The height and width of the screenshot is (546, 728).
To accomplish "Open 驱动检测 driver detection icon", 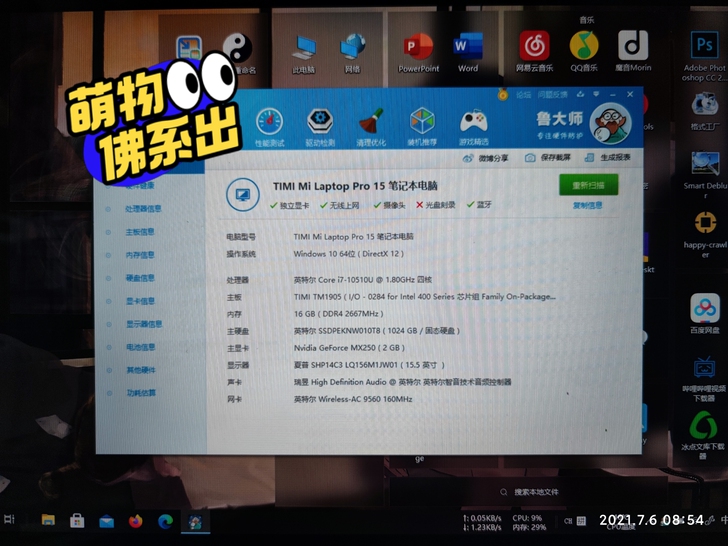I will tap(320, 127).
